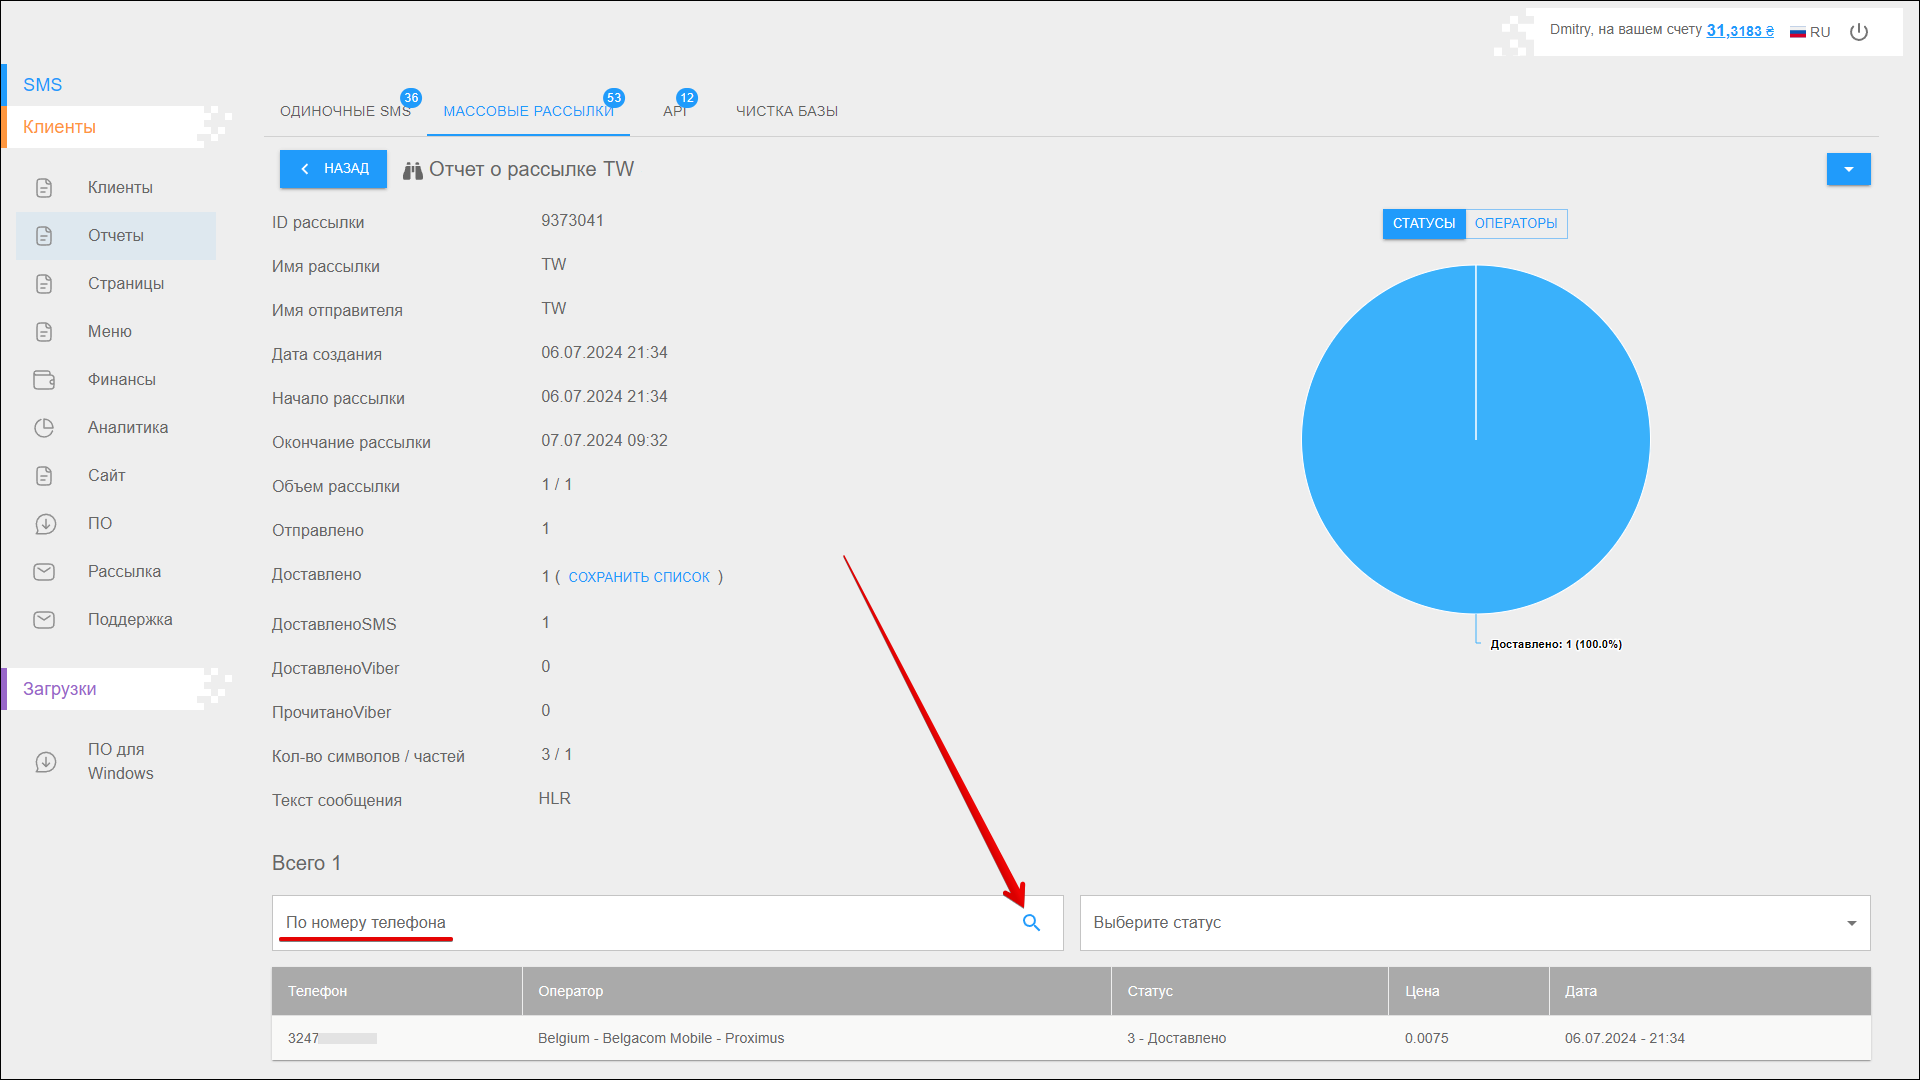Screen dimensions: 1920x1080
Task: Click the Финансы wallet icon
Action: tap(44, 380)
